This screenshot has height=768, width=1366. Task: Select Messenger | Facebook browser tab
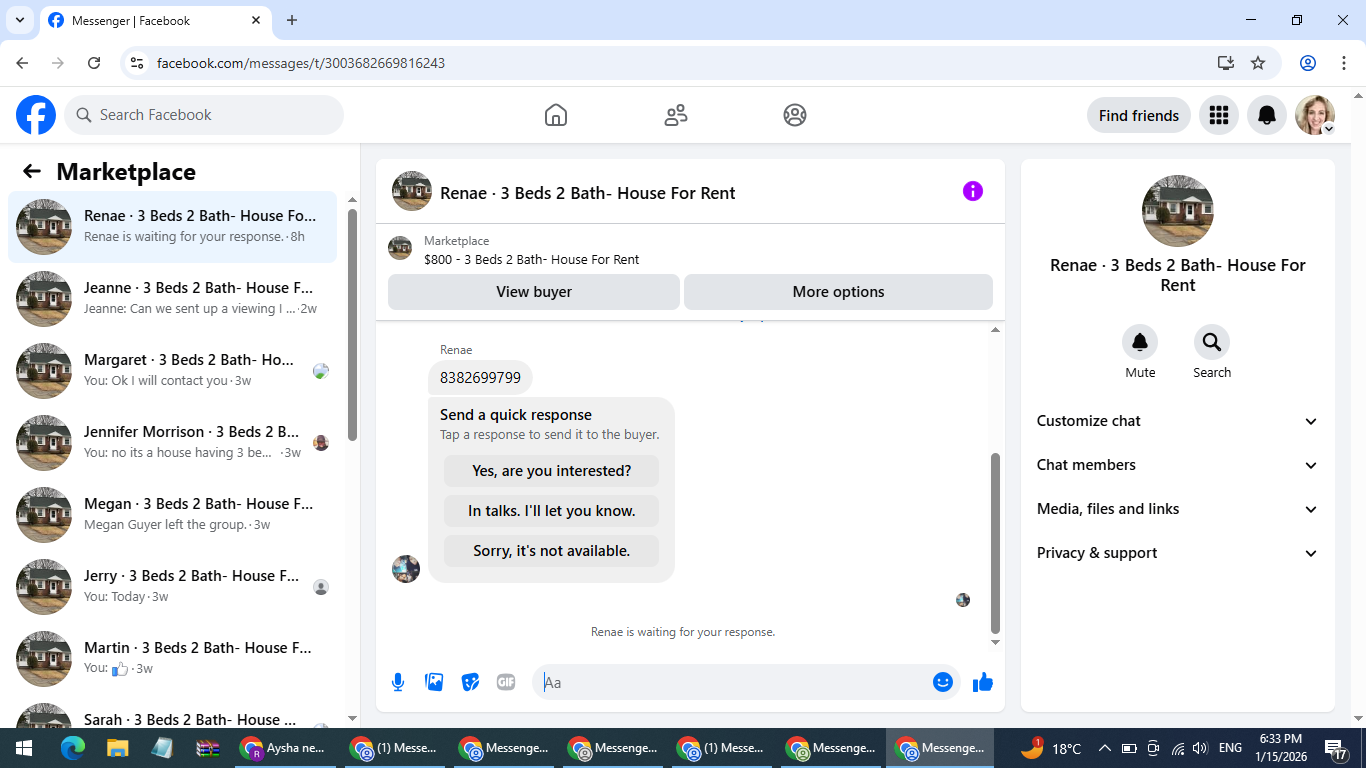(x=155, y=20)
